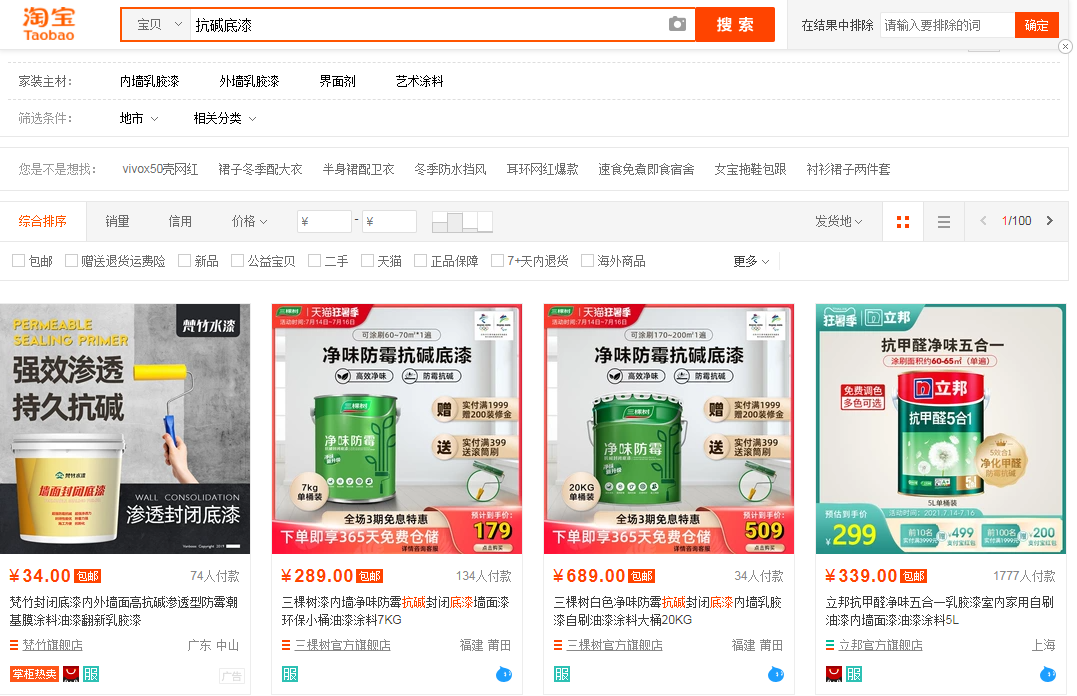This screenshot has width=1077, height=696.
Task: Toggle the 二手 filter checkbox
Action: click(315, 261)
